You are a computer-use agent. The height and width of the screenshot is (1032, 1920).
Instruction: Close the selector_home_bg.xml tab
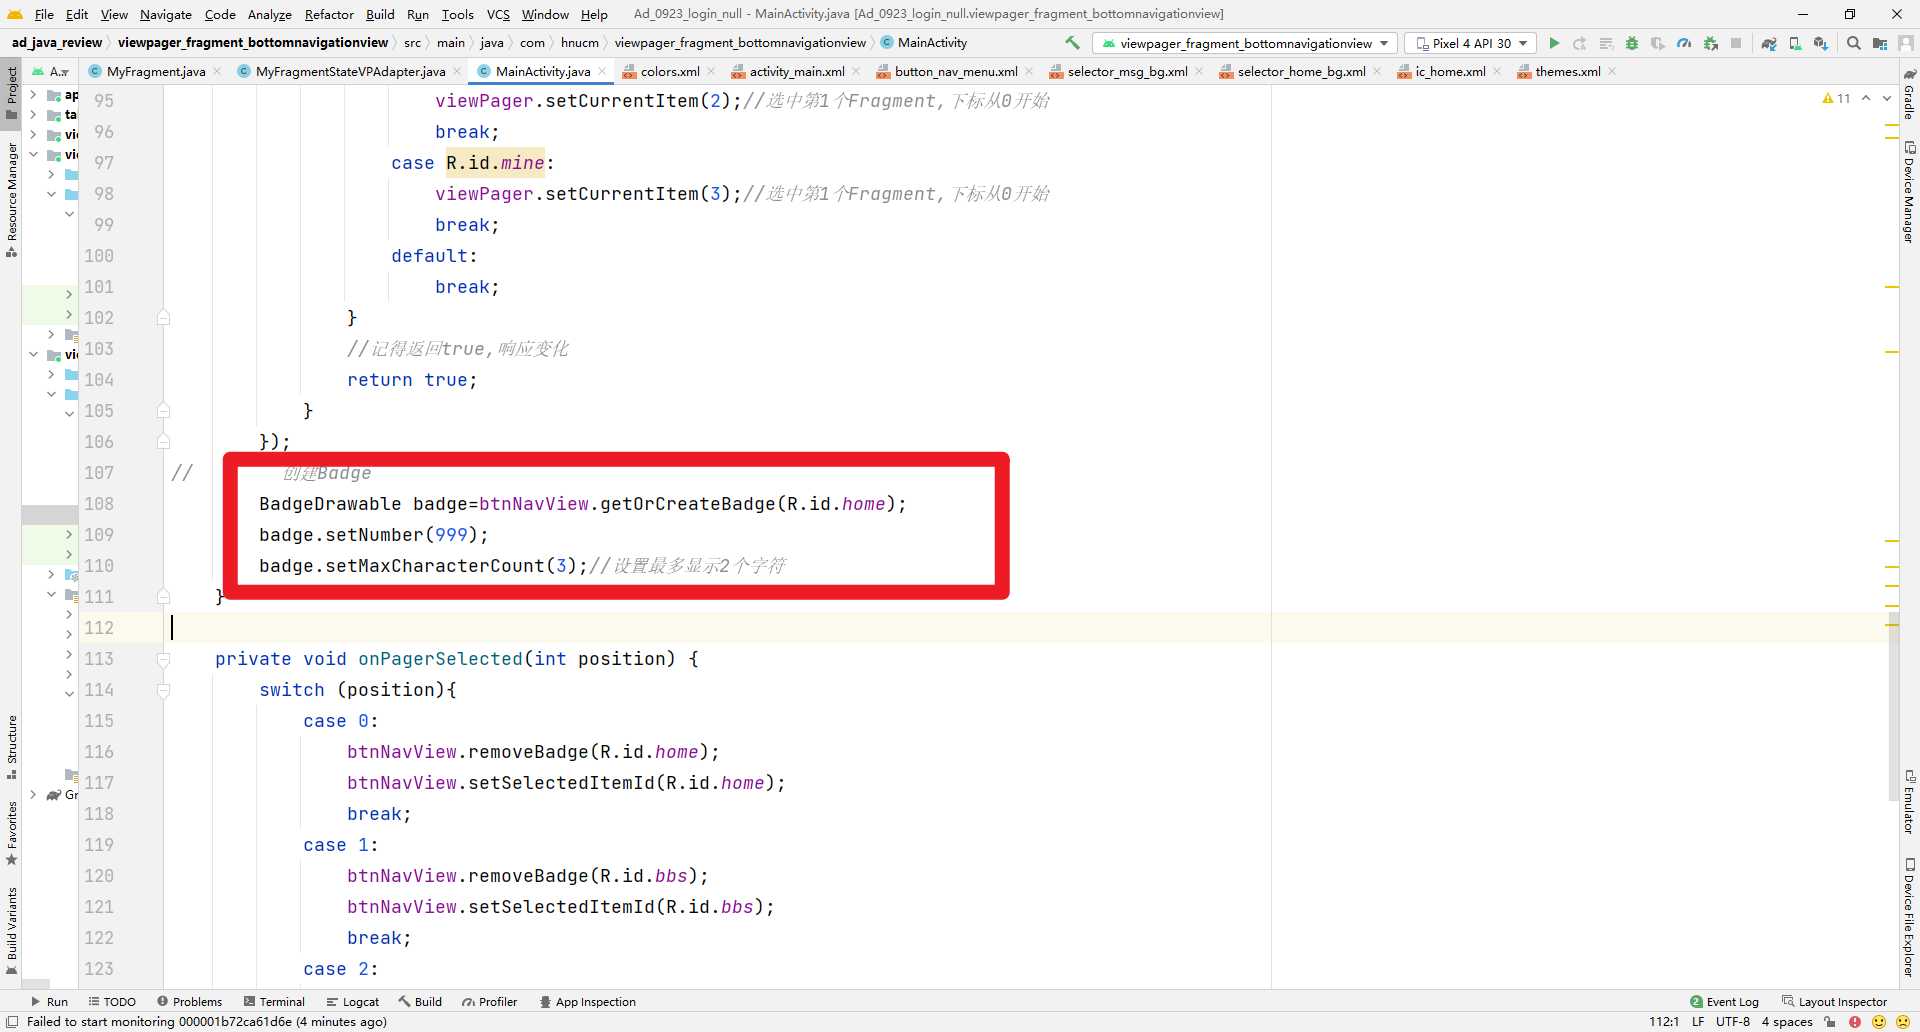1376,71
